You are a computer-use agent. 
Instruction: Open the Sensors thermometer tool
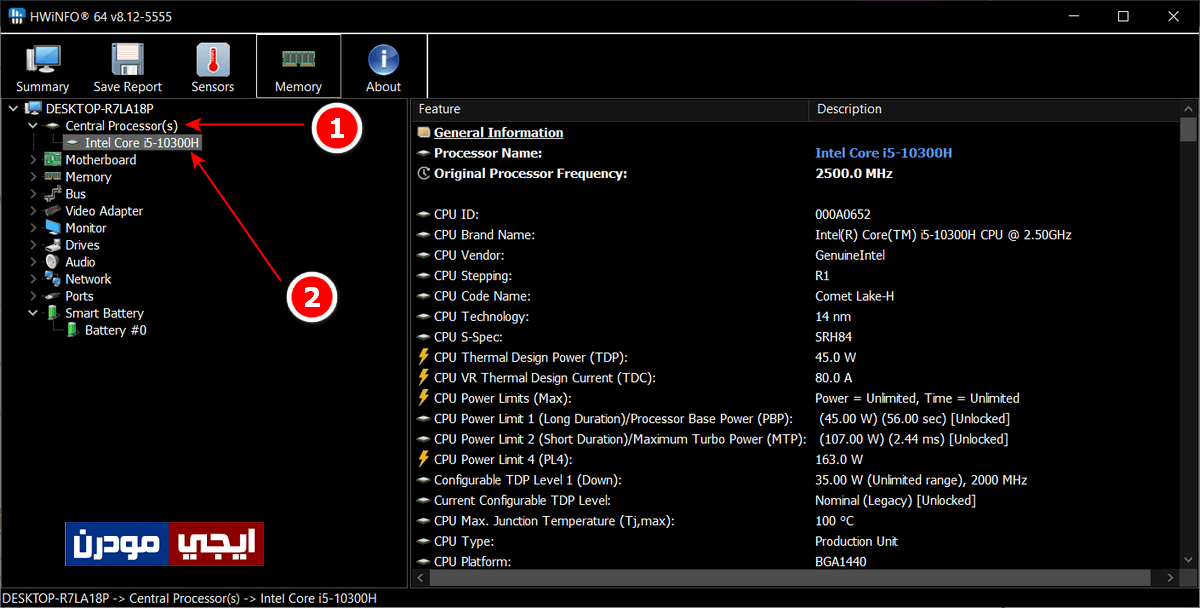213,67
